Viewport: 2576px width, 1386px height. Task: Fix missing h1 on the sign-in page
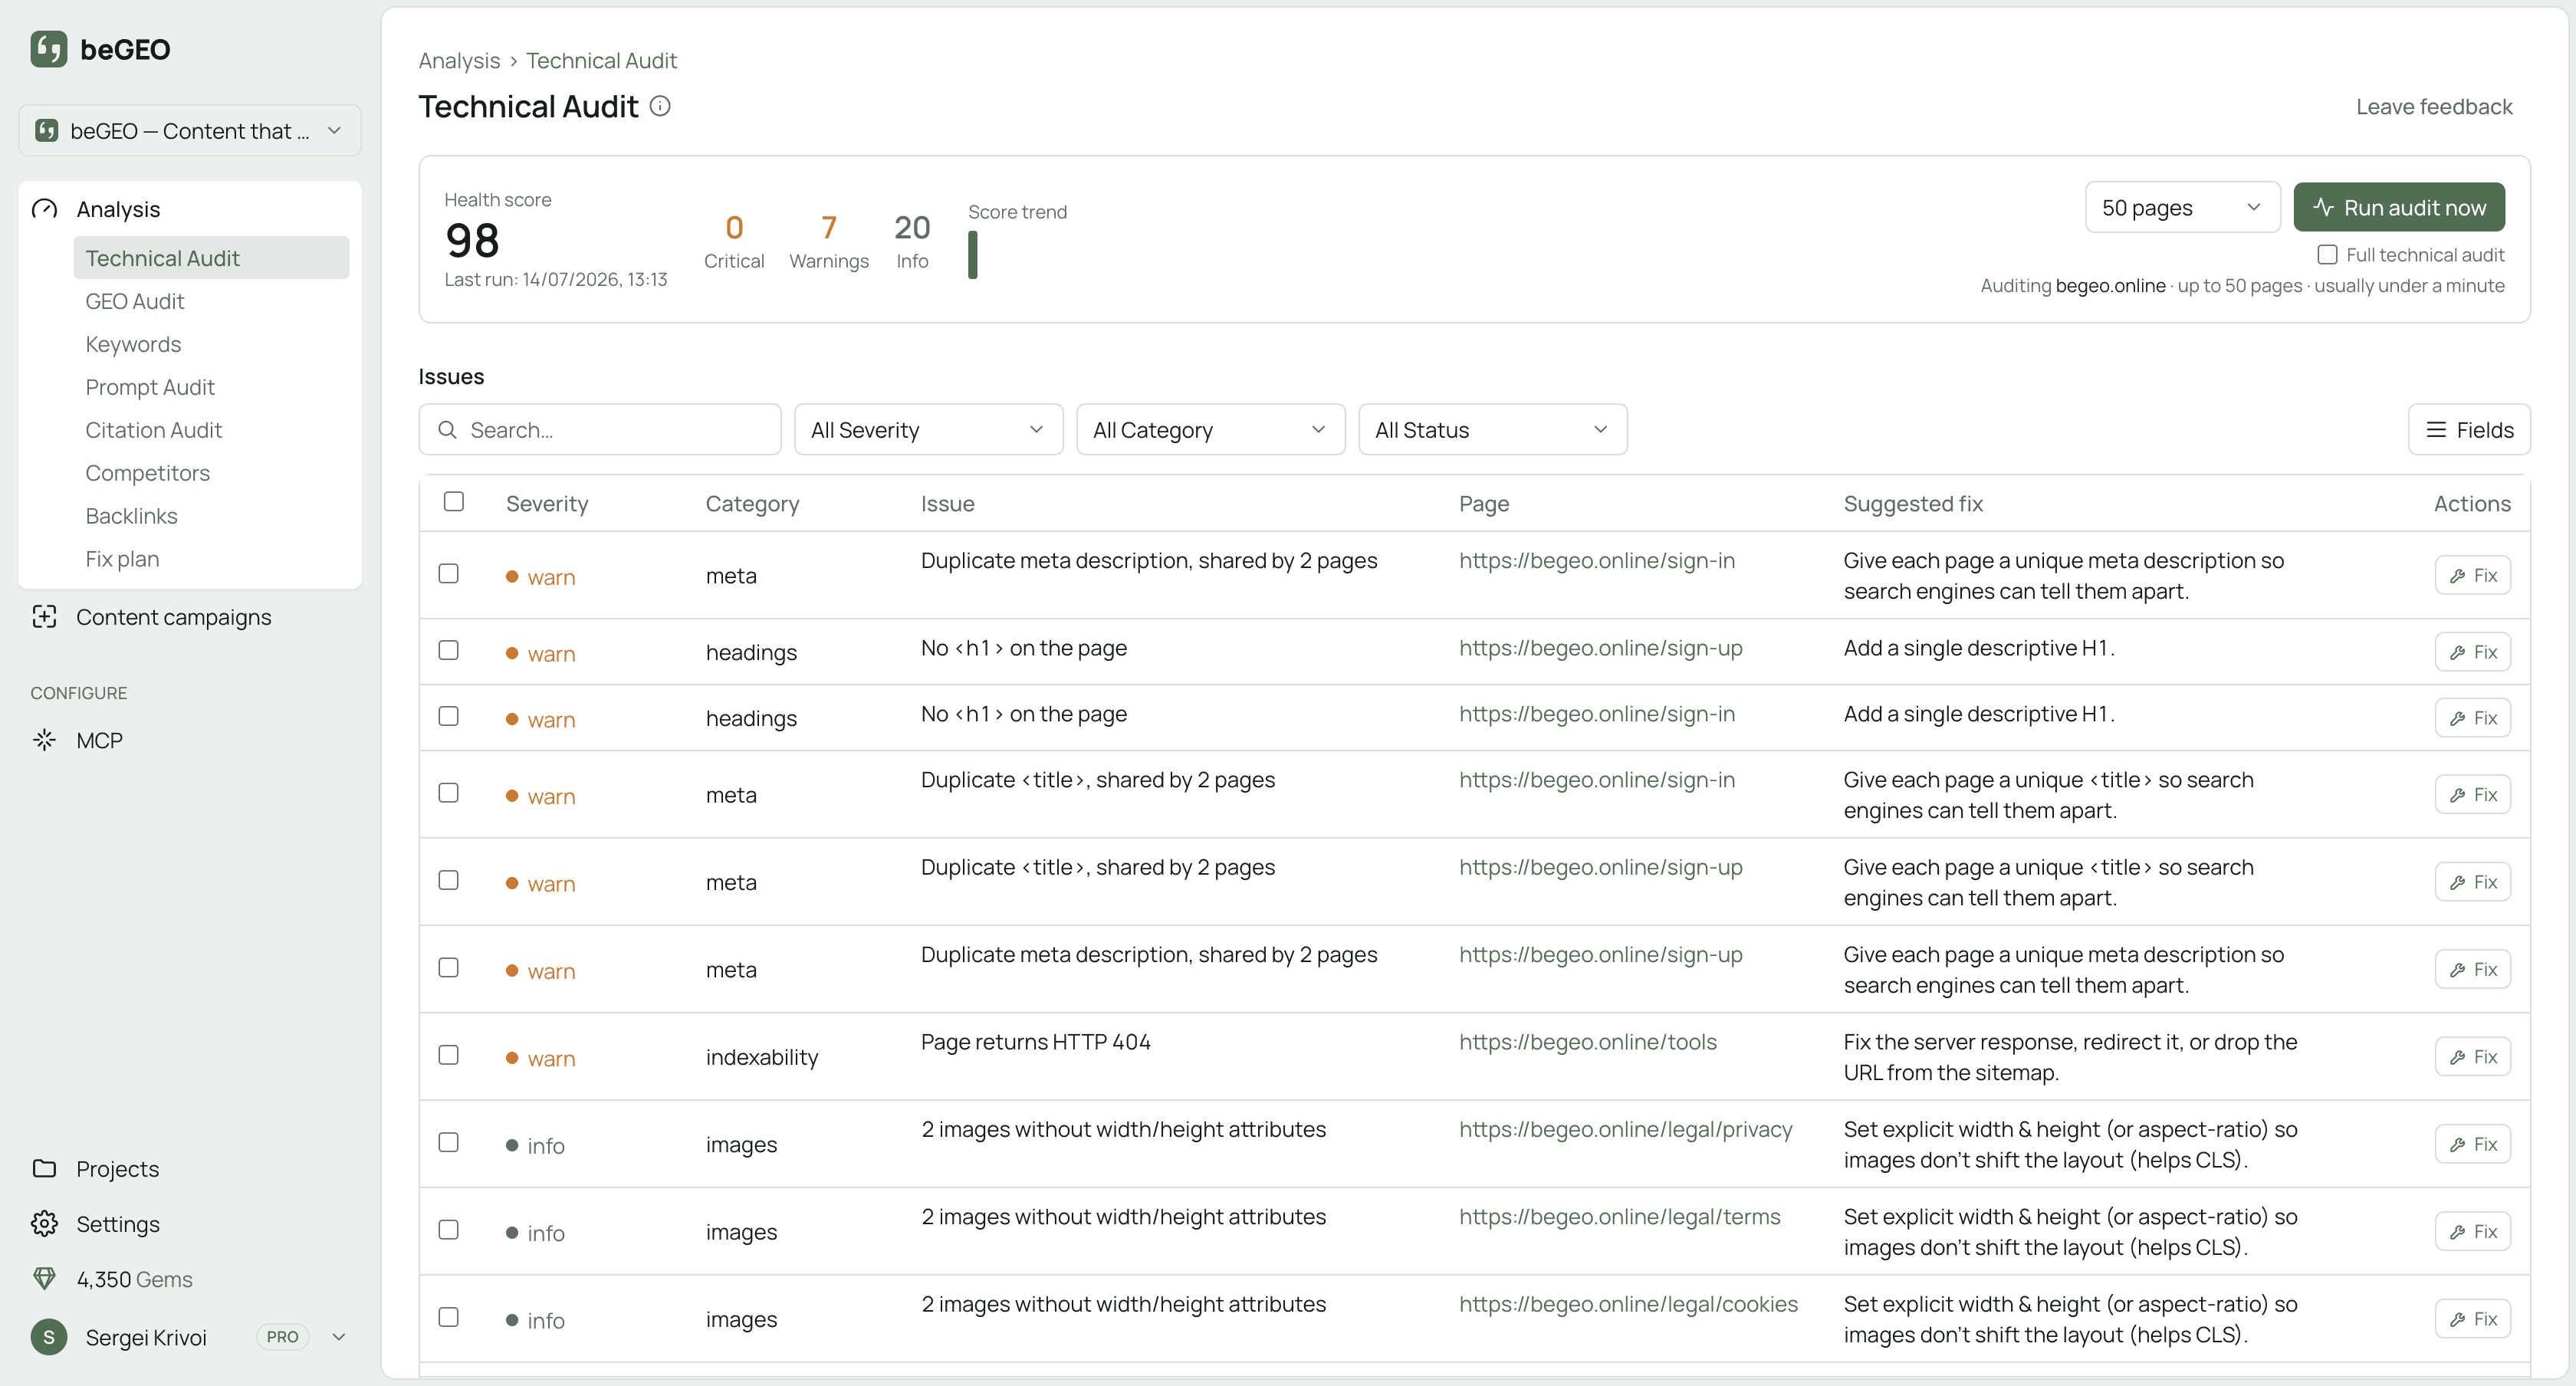tap(2472, 718)
